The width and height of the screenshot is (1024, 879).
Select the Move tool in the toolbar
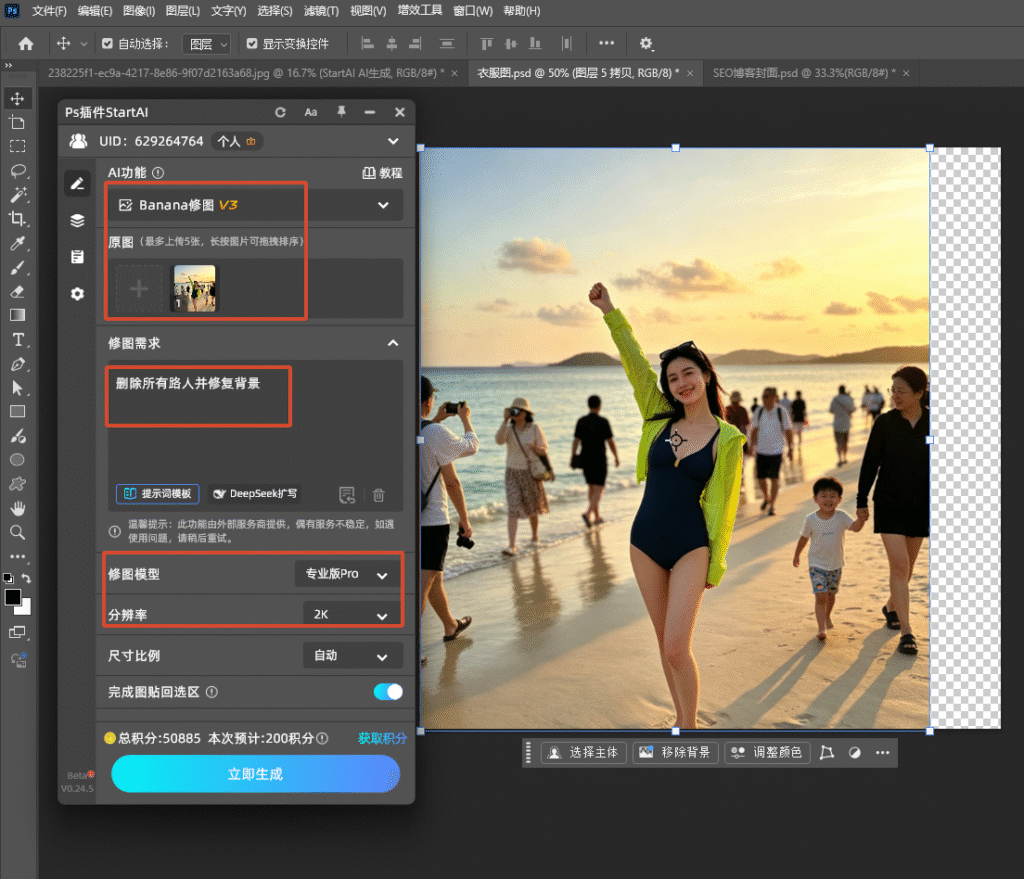click(x=18, y=99)
